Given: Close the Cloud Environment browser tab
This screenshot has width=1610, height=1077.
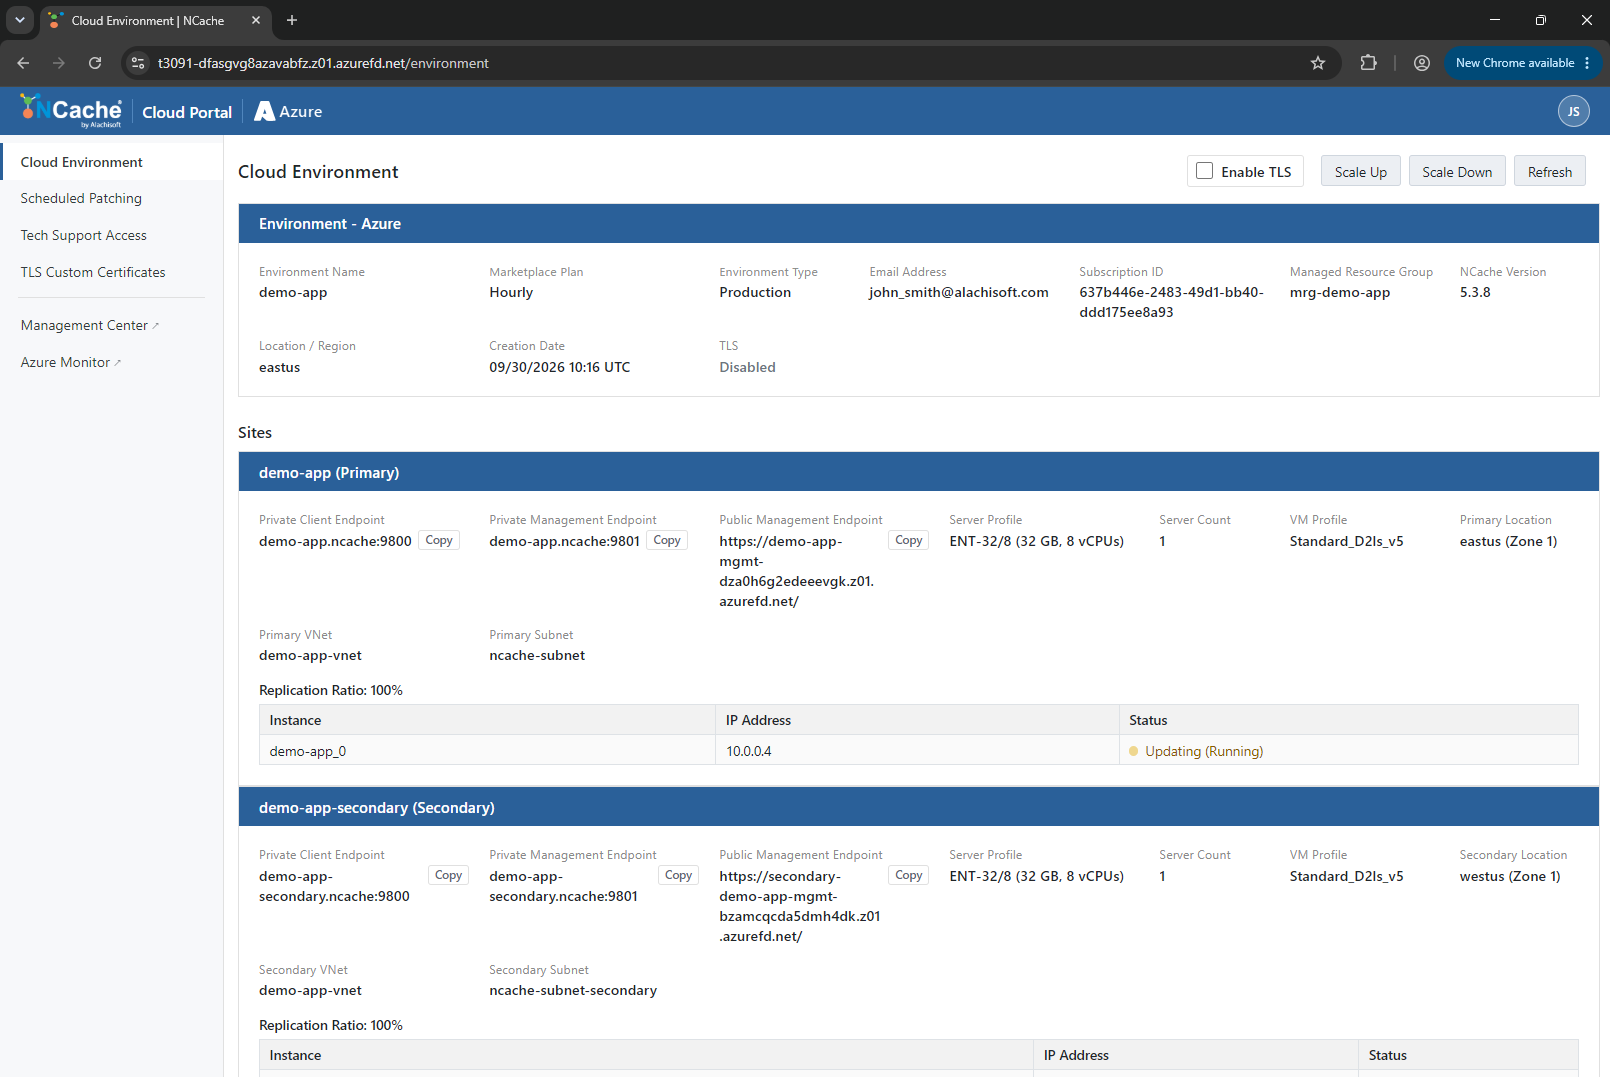Looking at the screenshot, I should pyautogui.click(x=256, y=20).
